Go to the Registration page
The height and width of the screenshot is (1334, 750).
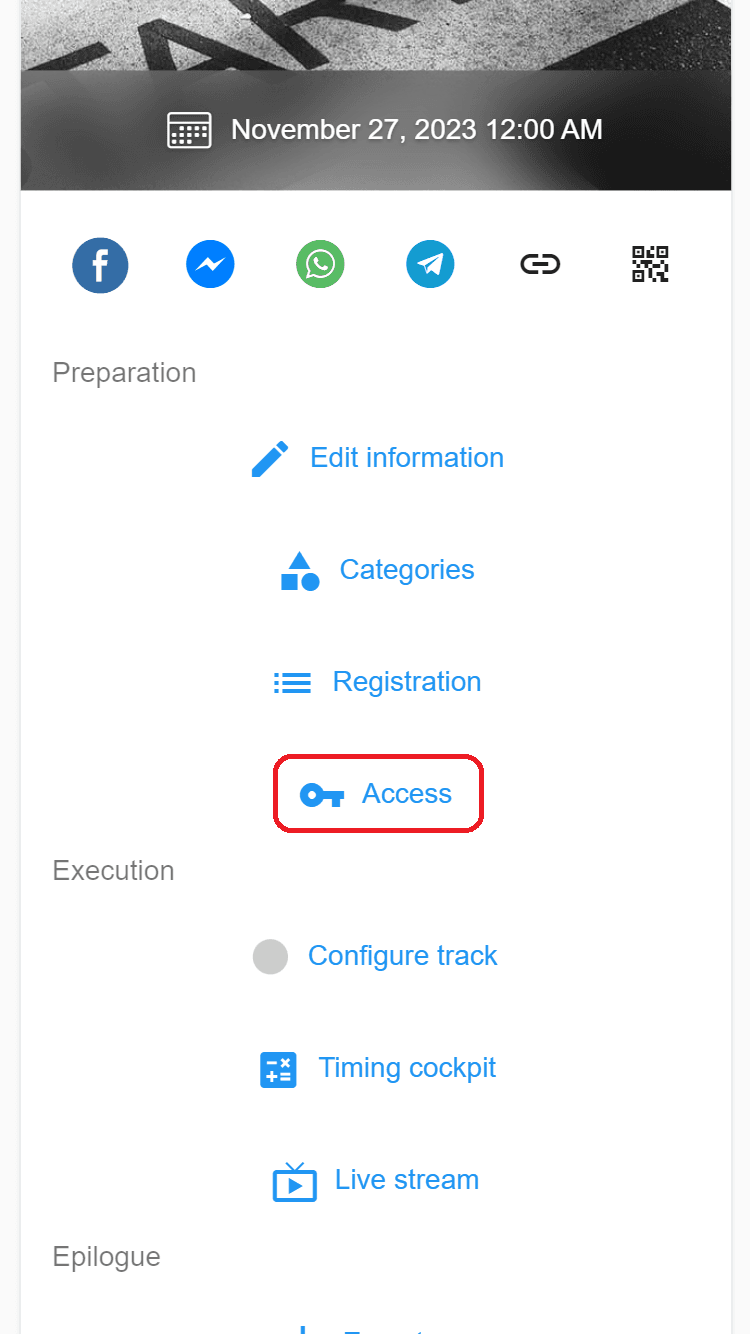407,682
